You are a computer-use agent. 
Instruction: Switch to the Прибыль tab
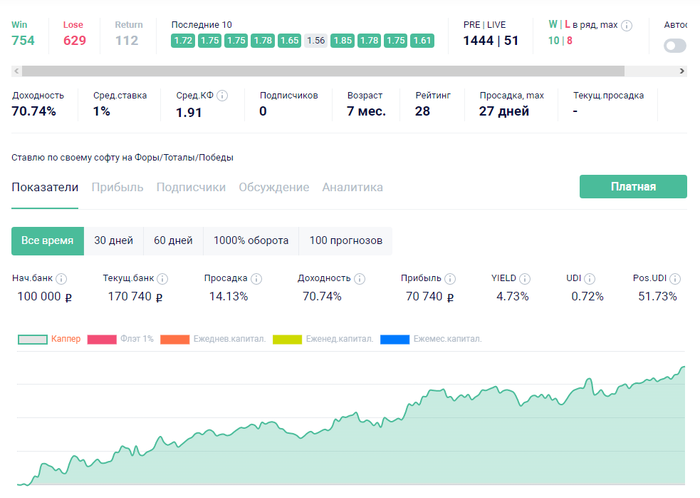point(118,187)
